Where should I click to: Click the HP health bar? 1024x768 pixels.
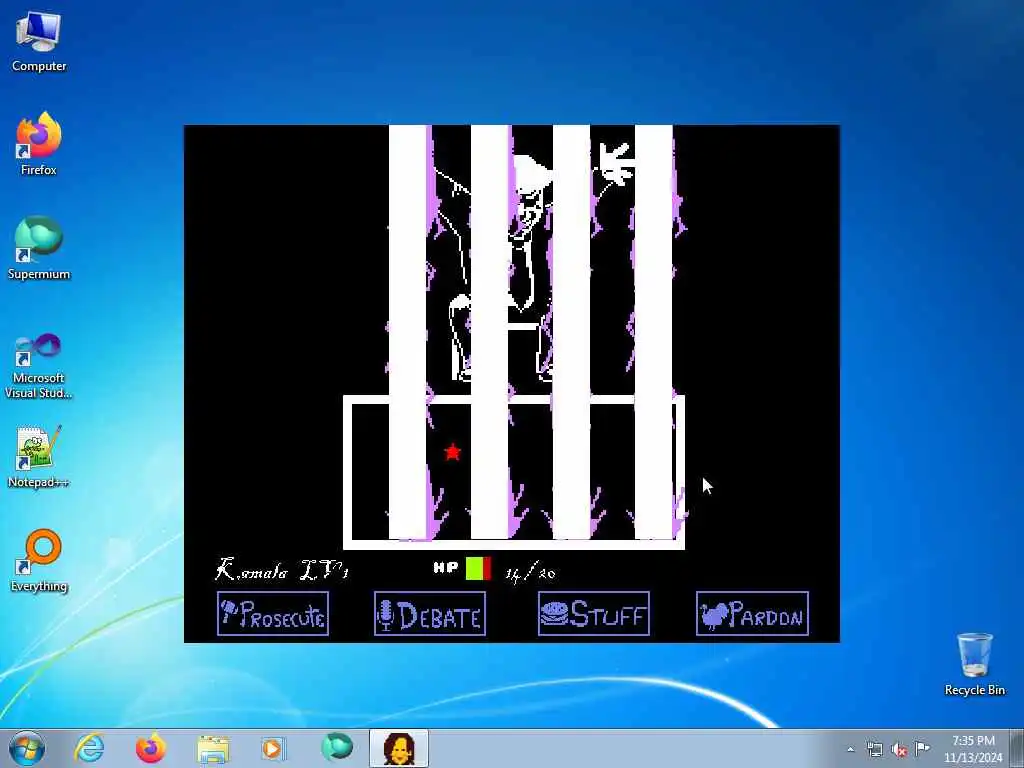point(478,568)
